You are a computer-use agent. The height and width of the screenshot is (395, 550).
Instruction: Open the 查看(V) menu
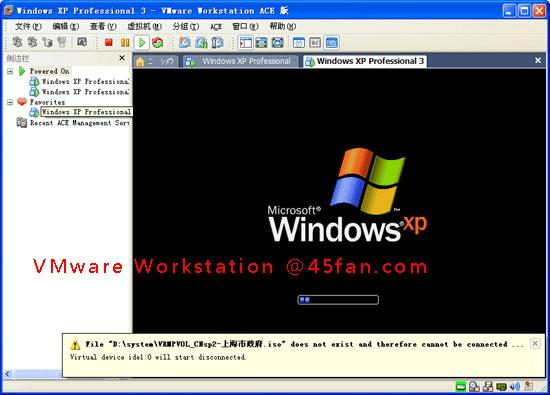pyautogui.click(x=103, y=26)
